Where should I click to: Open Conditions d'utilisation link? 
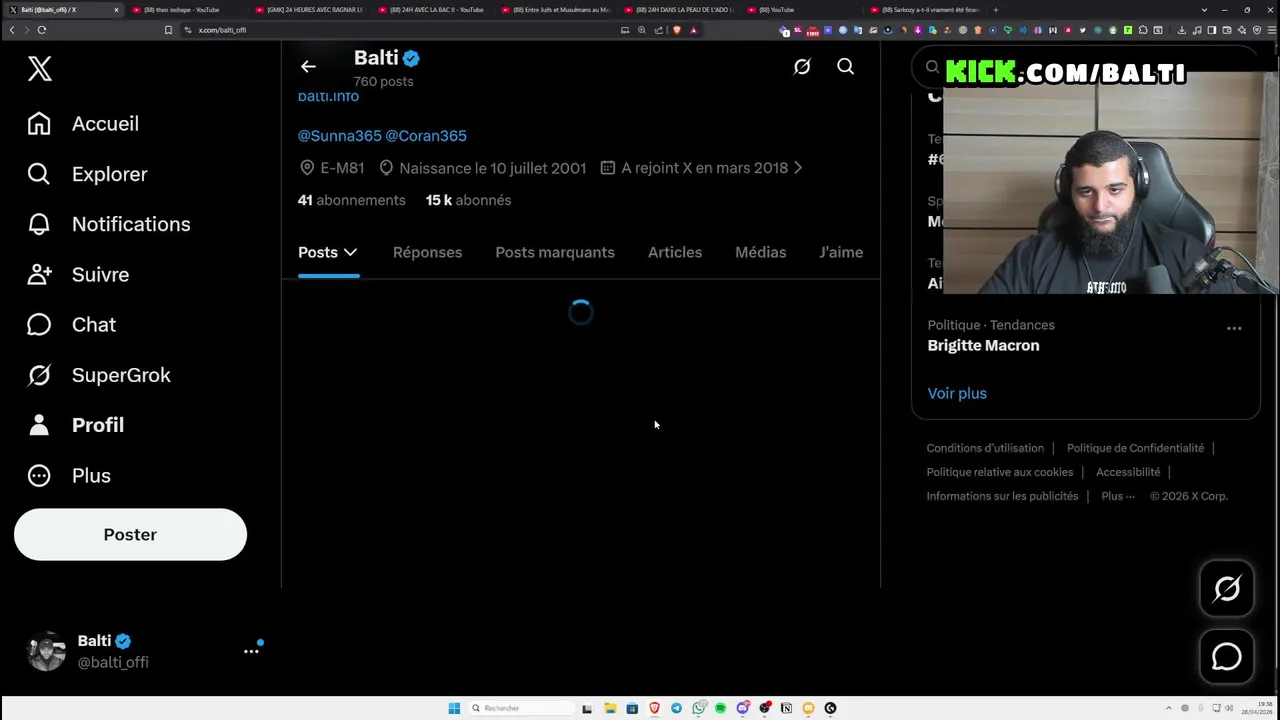pyautogui.click(x=985, y=448)
